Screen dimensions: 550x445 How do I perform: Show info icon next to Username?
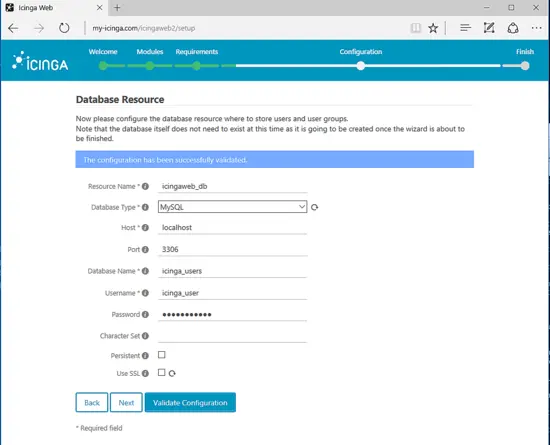(145, 293)
